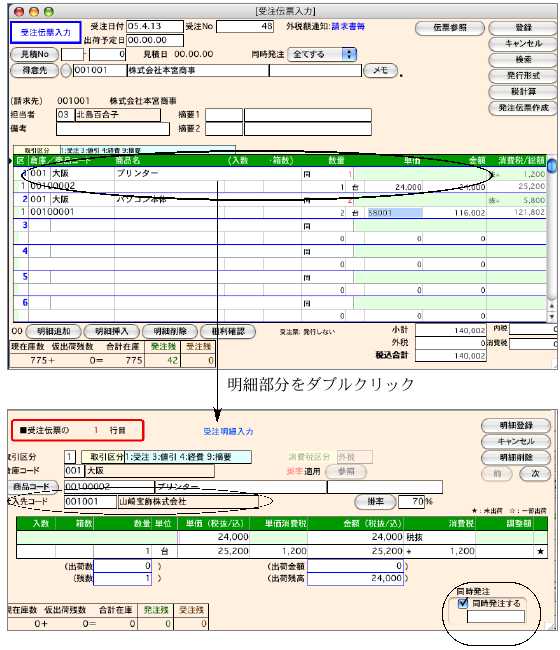Click the 摘要1 text field

308,115
